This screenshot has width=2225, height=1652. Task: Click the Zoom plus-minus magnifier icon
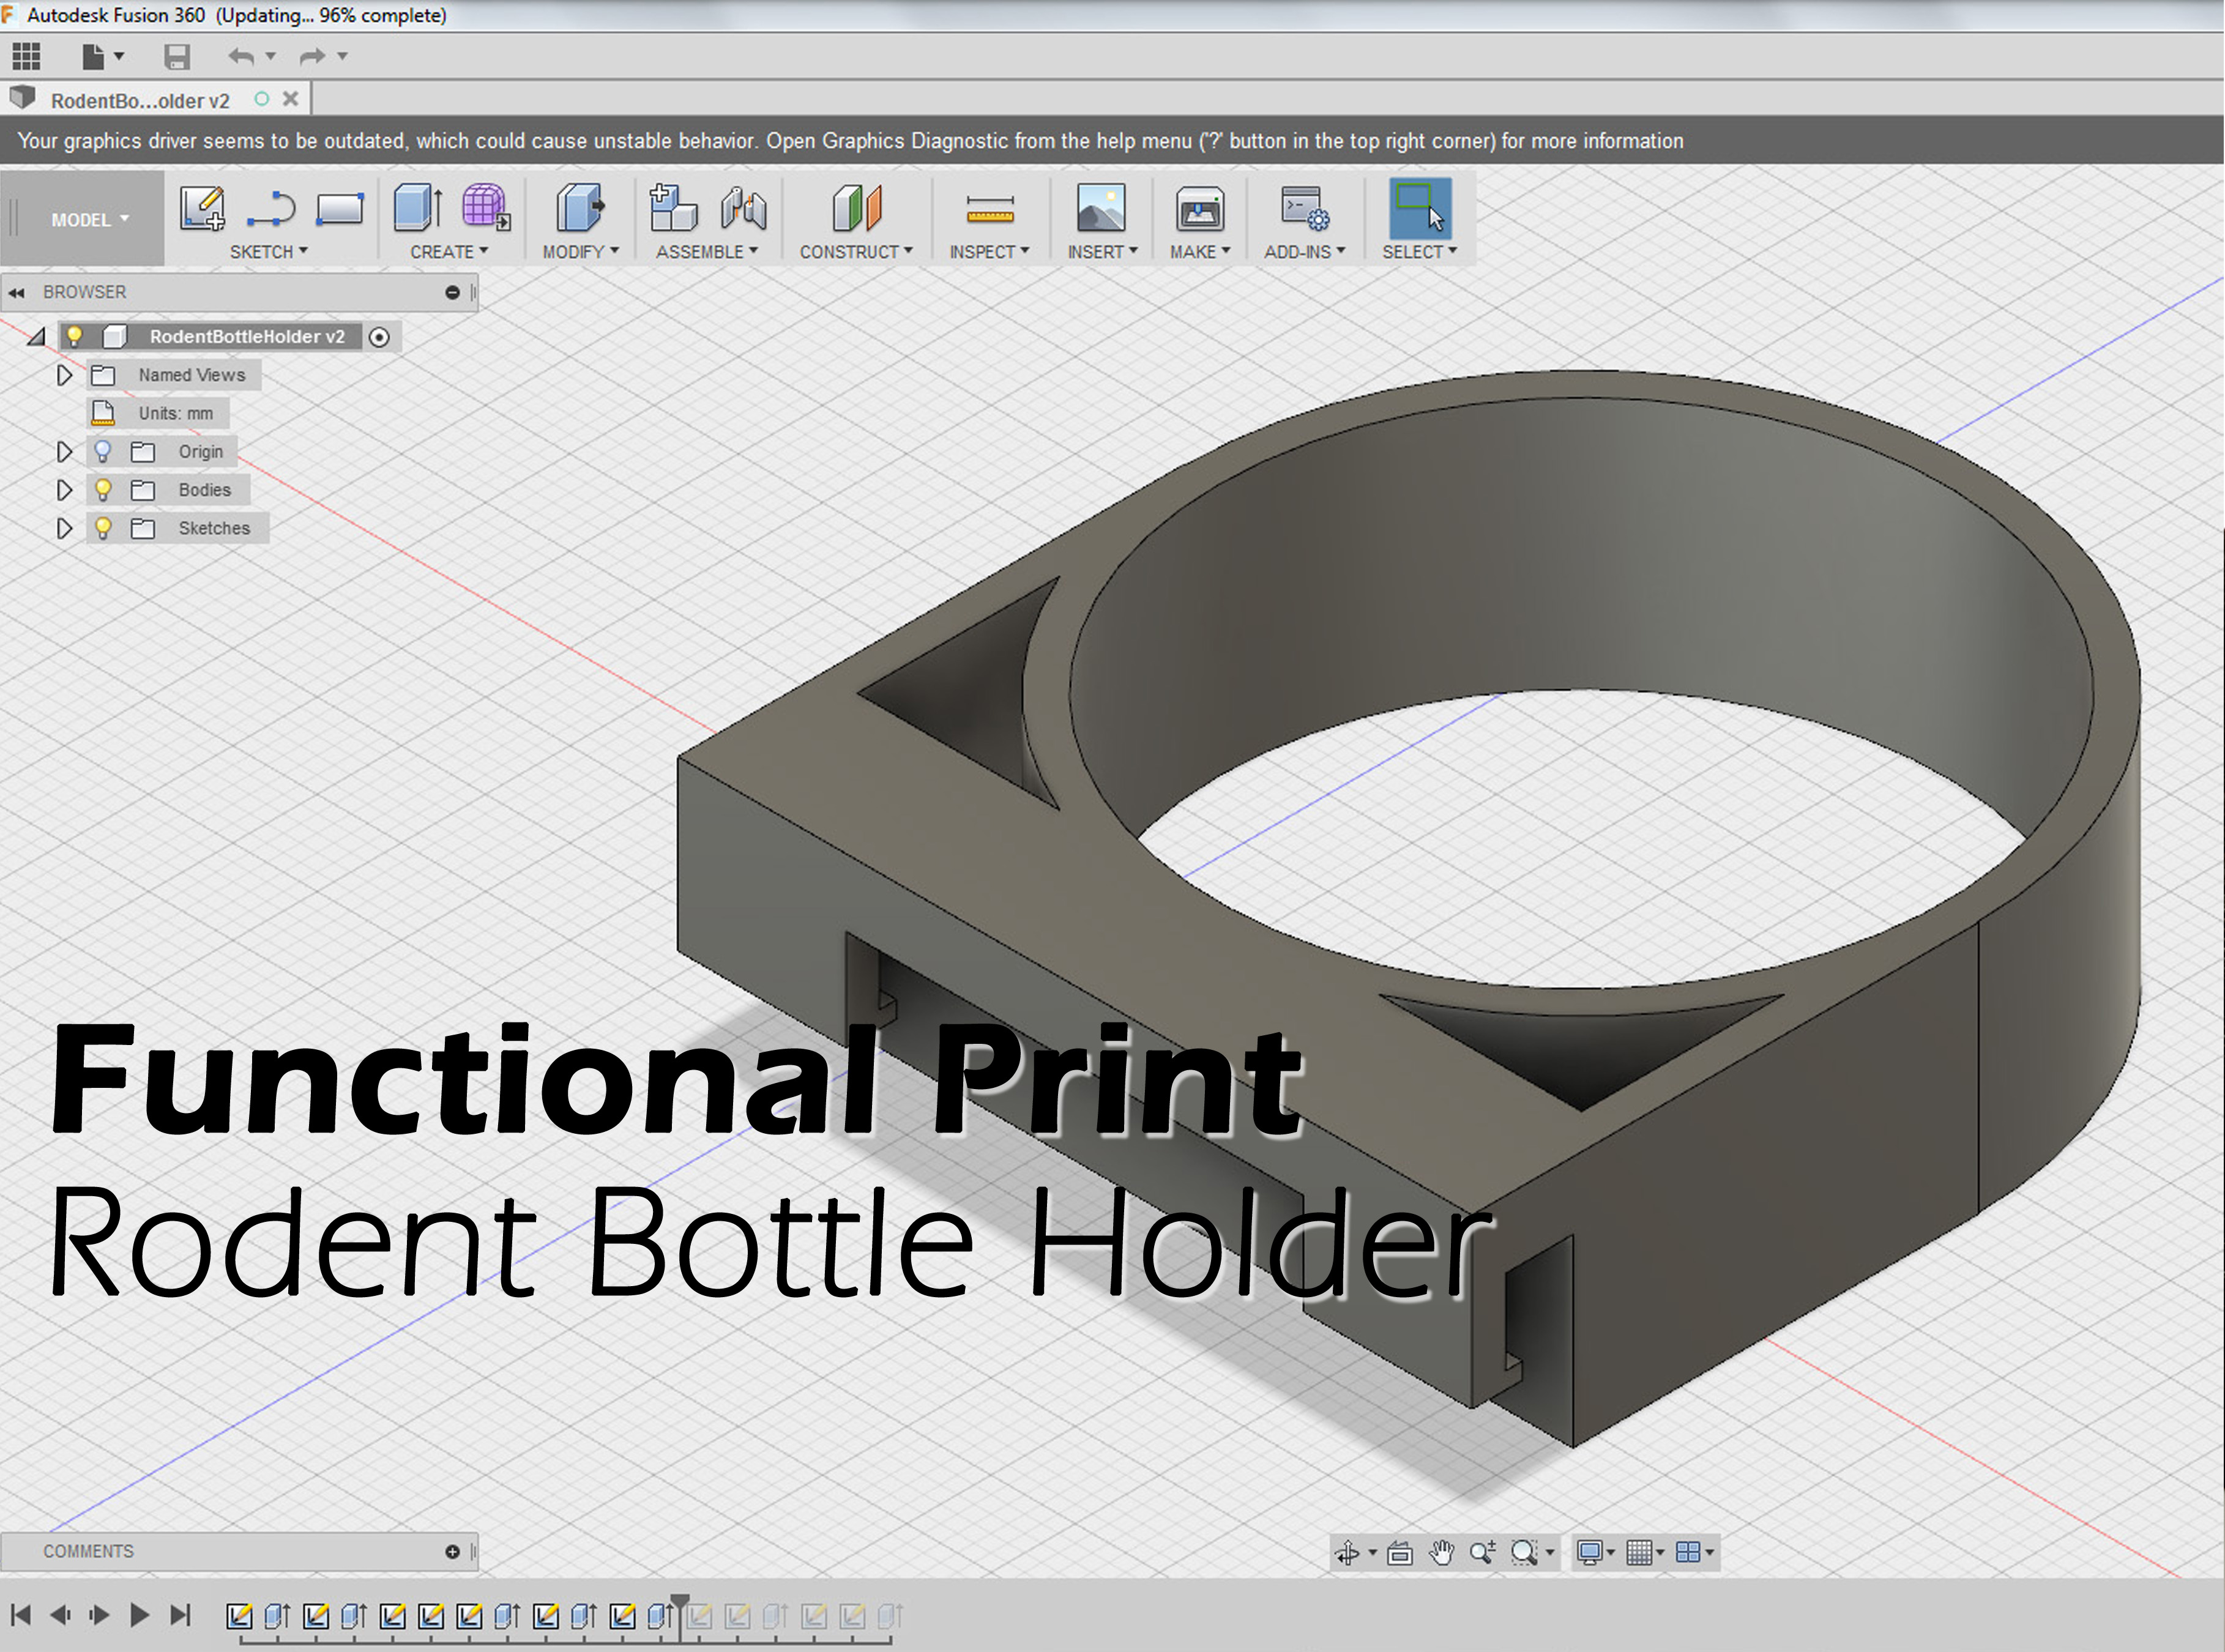1483,1552
